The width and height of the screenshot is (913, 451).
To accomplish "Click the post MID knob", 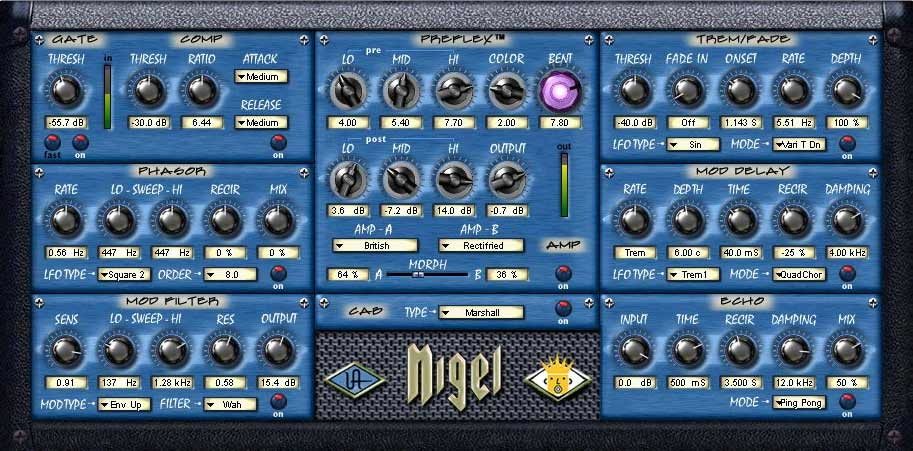I will tap(401, 179).
